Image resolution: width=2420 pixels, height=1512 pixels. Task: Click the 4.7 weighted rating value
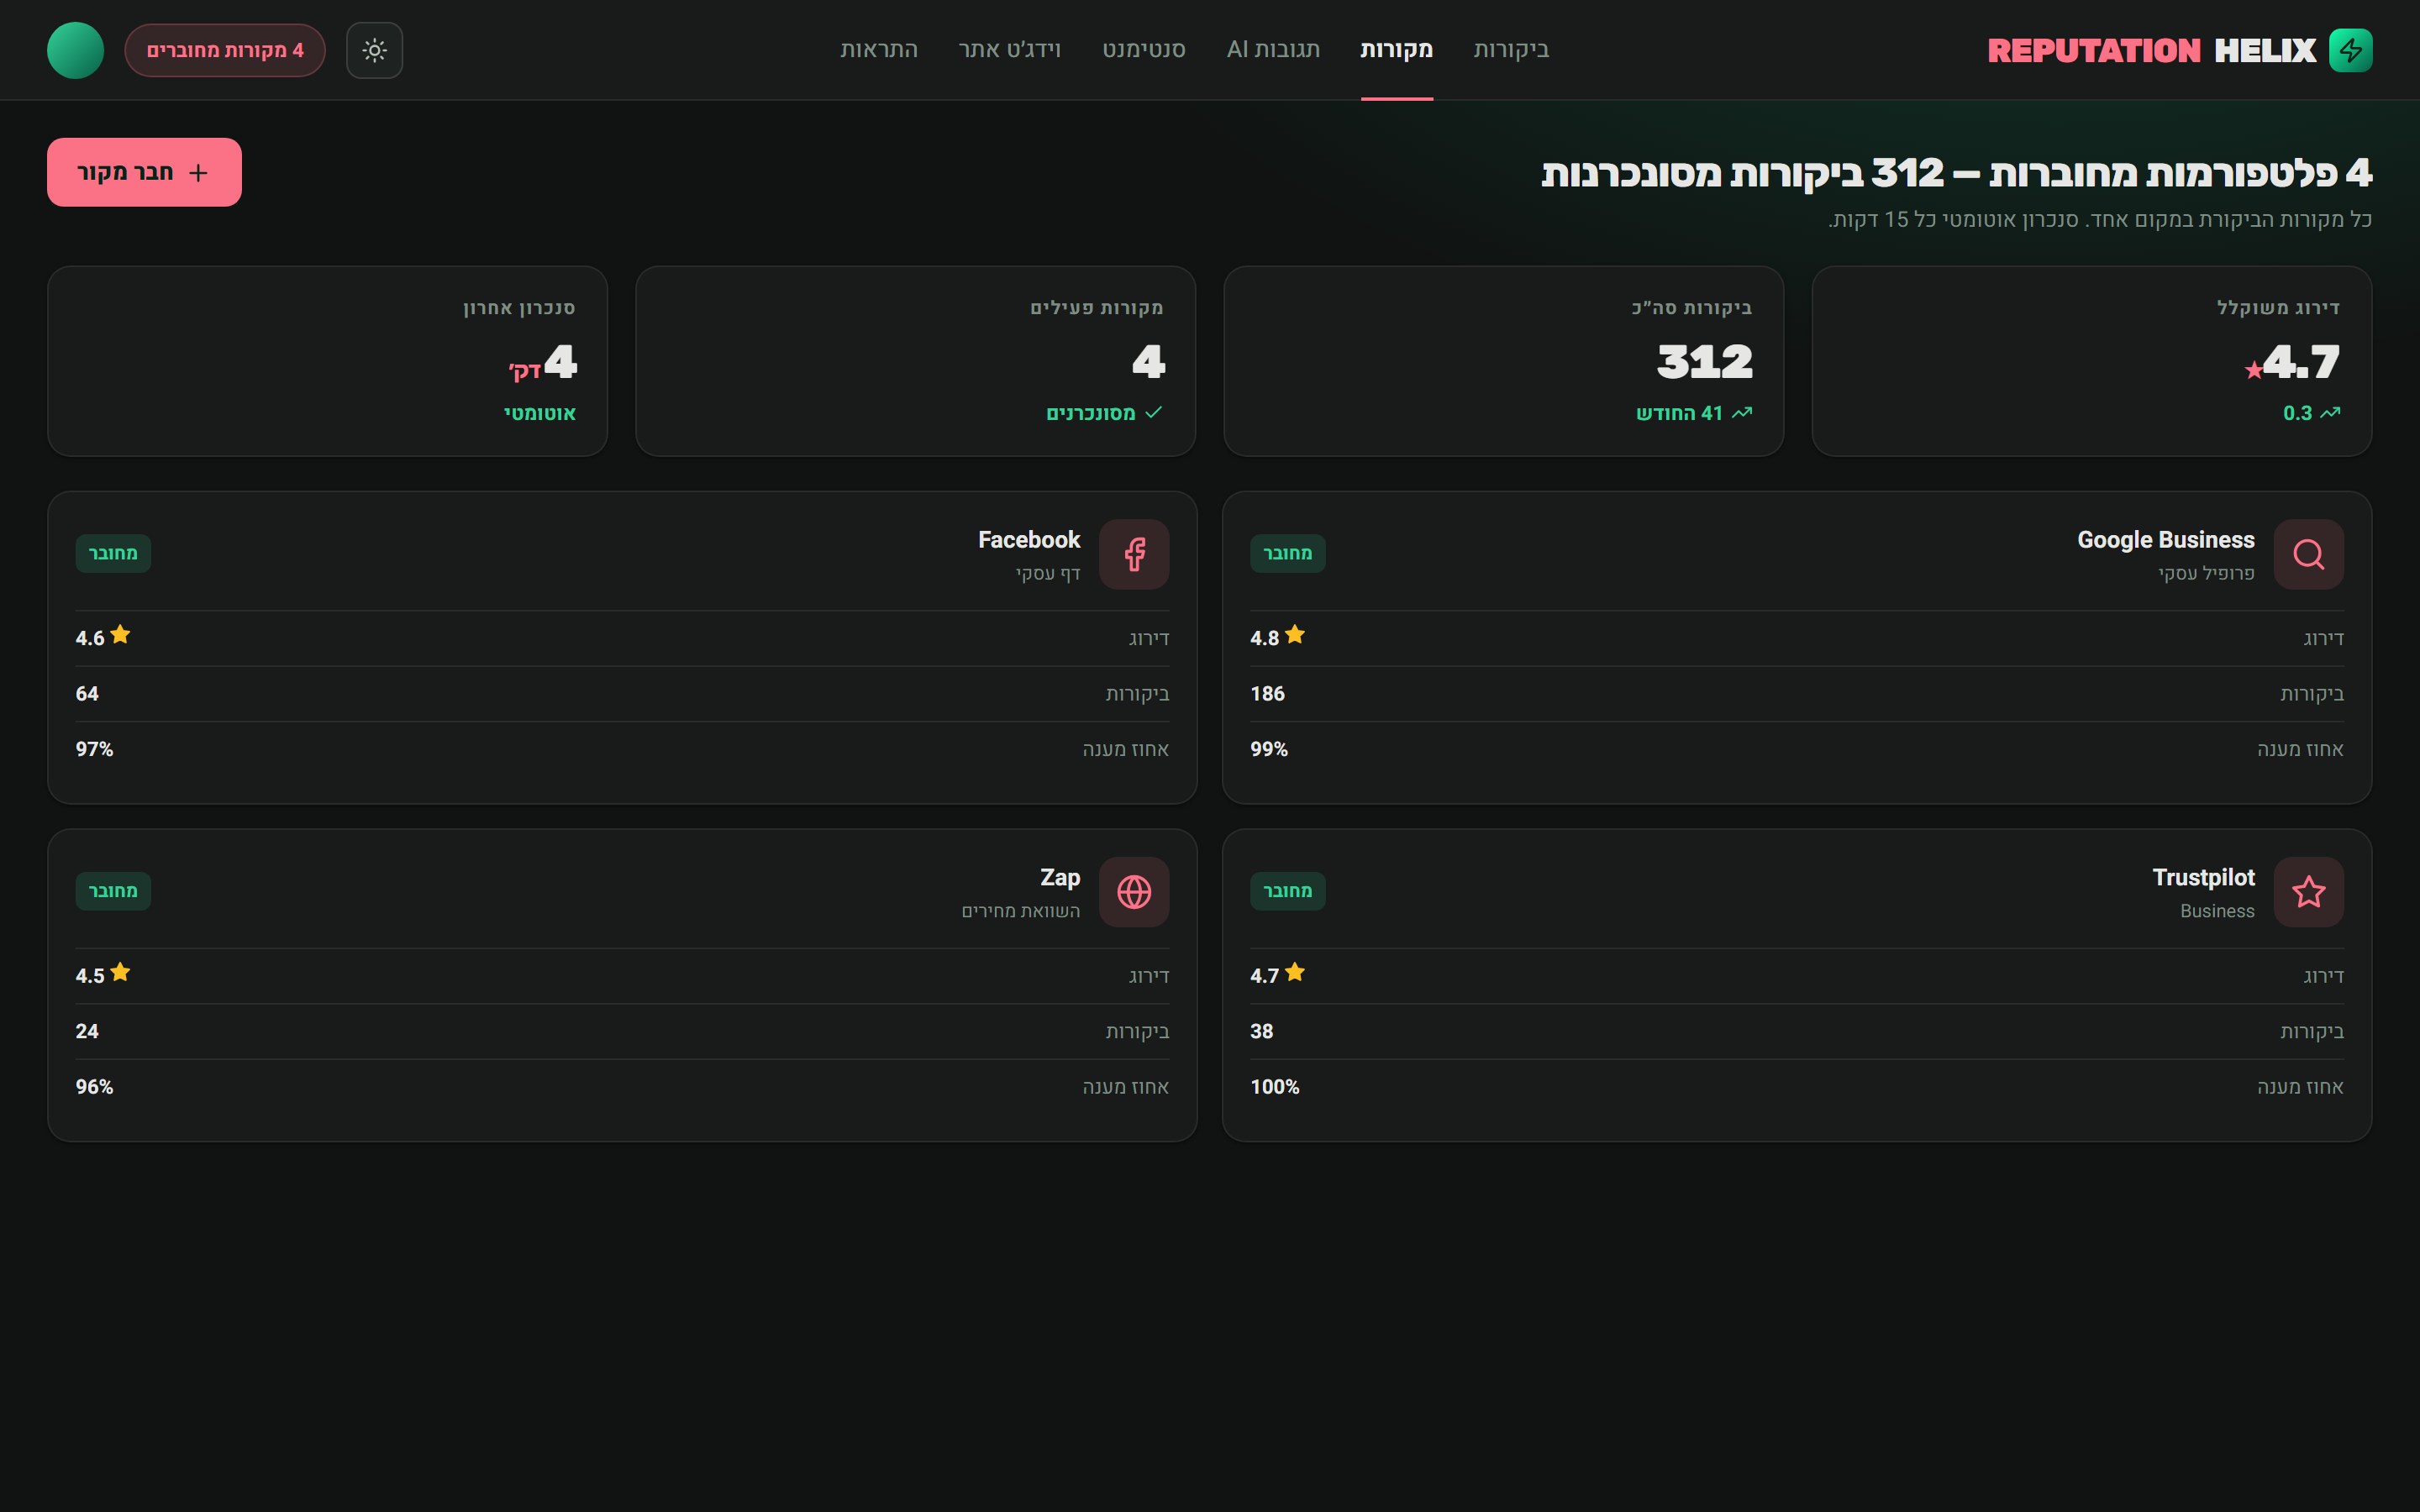(2301, 361)
